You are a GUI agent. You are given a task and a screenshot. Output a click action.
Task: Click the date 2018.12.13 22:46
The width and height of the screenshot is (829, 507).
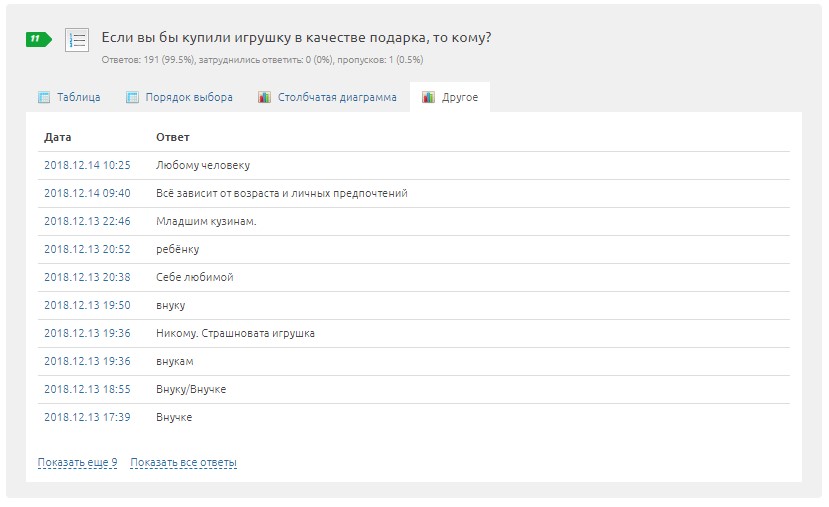(x=87, y=222)
